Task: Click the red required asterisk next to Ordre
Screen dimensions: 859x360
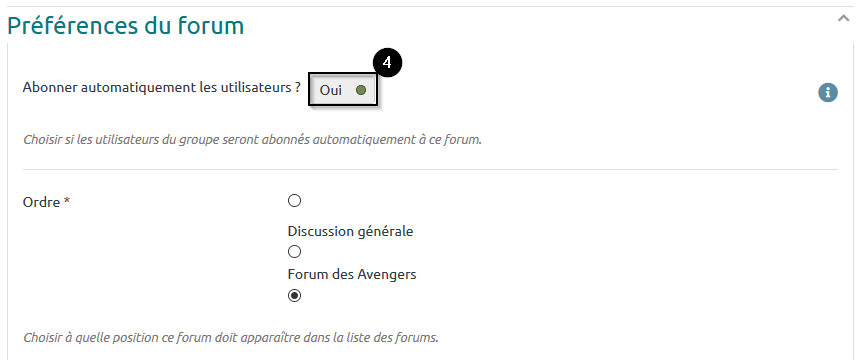Action: 67,201
